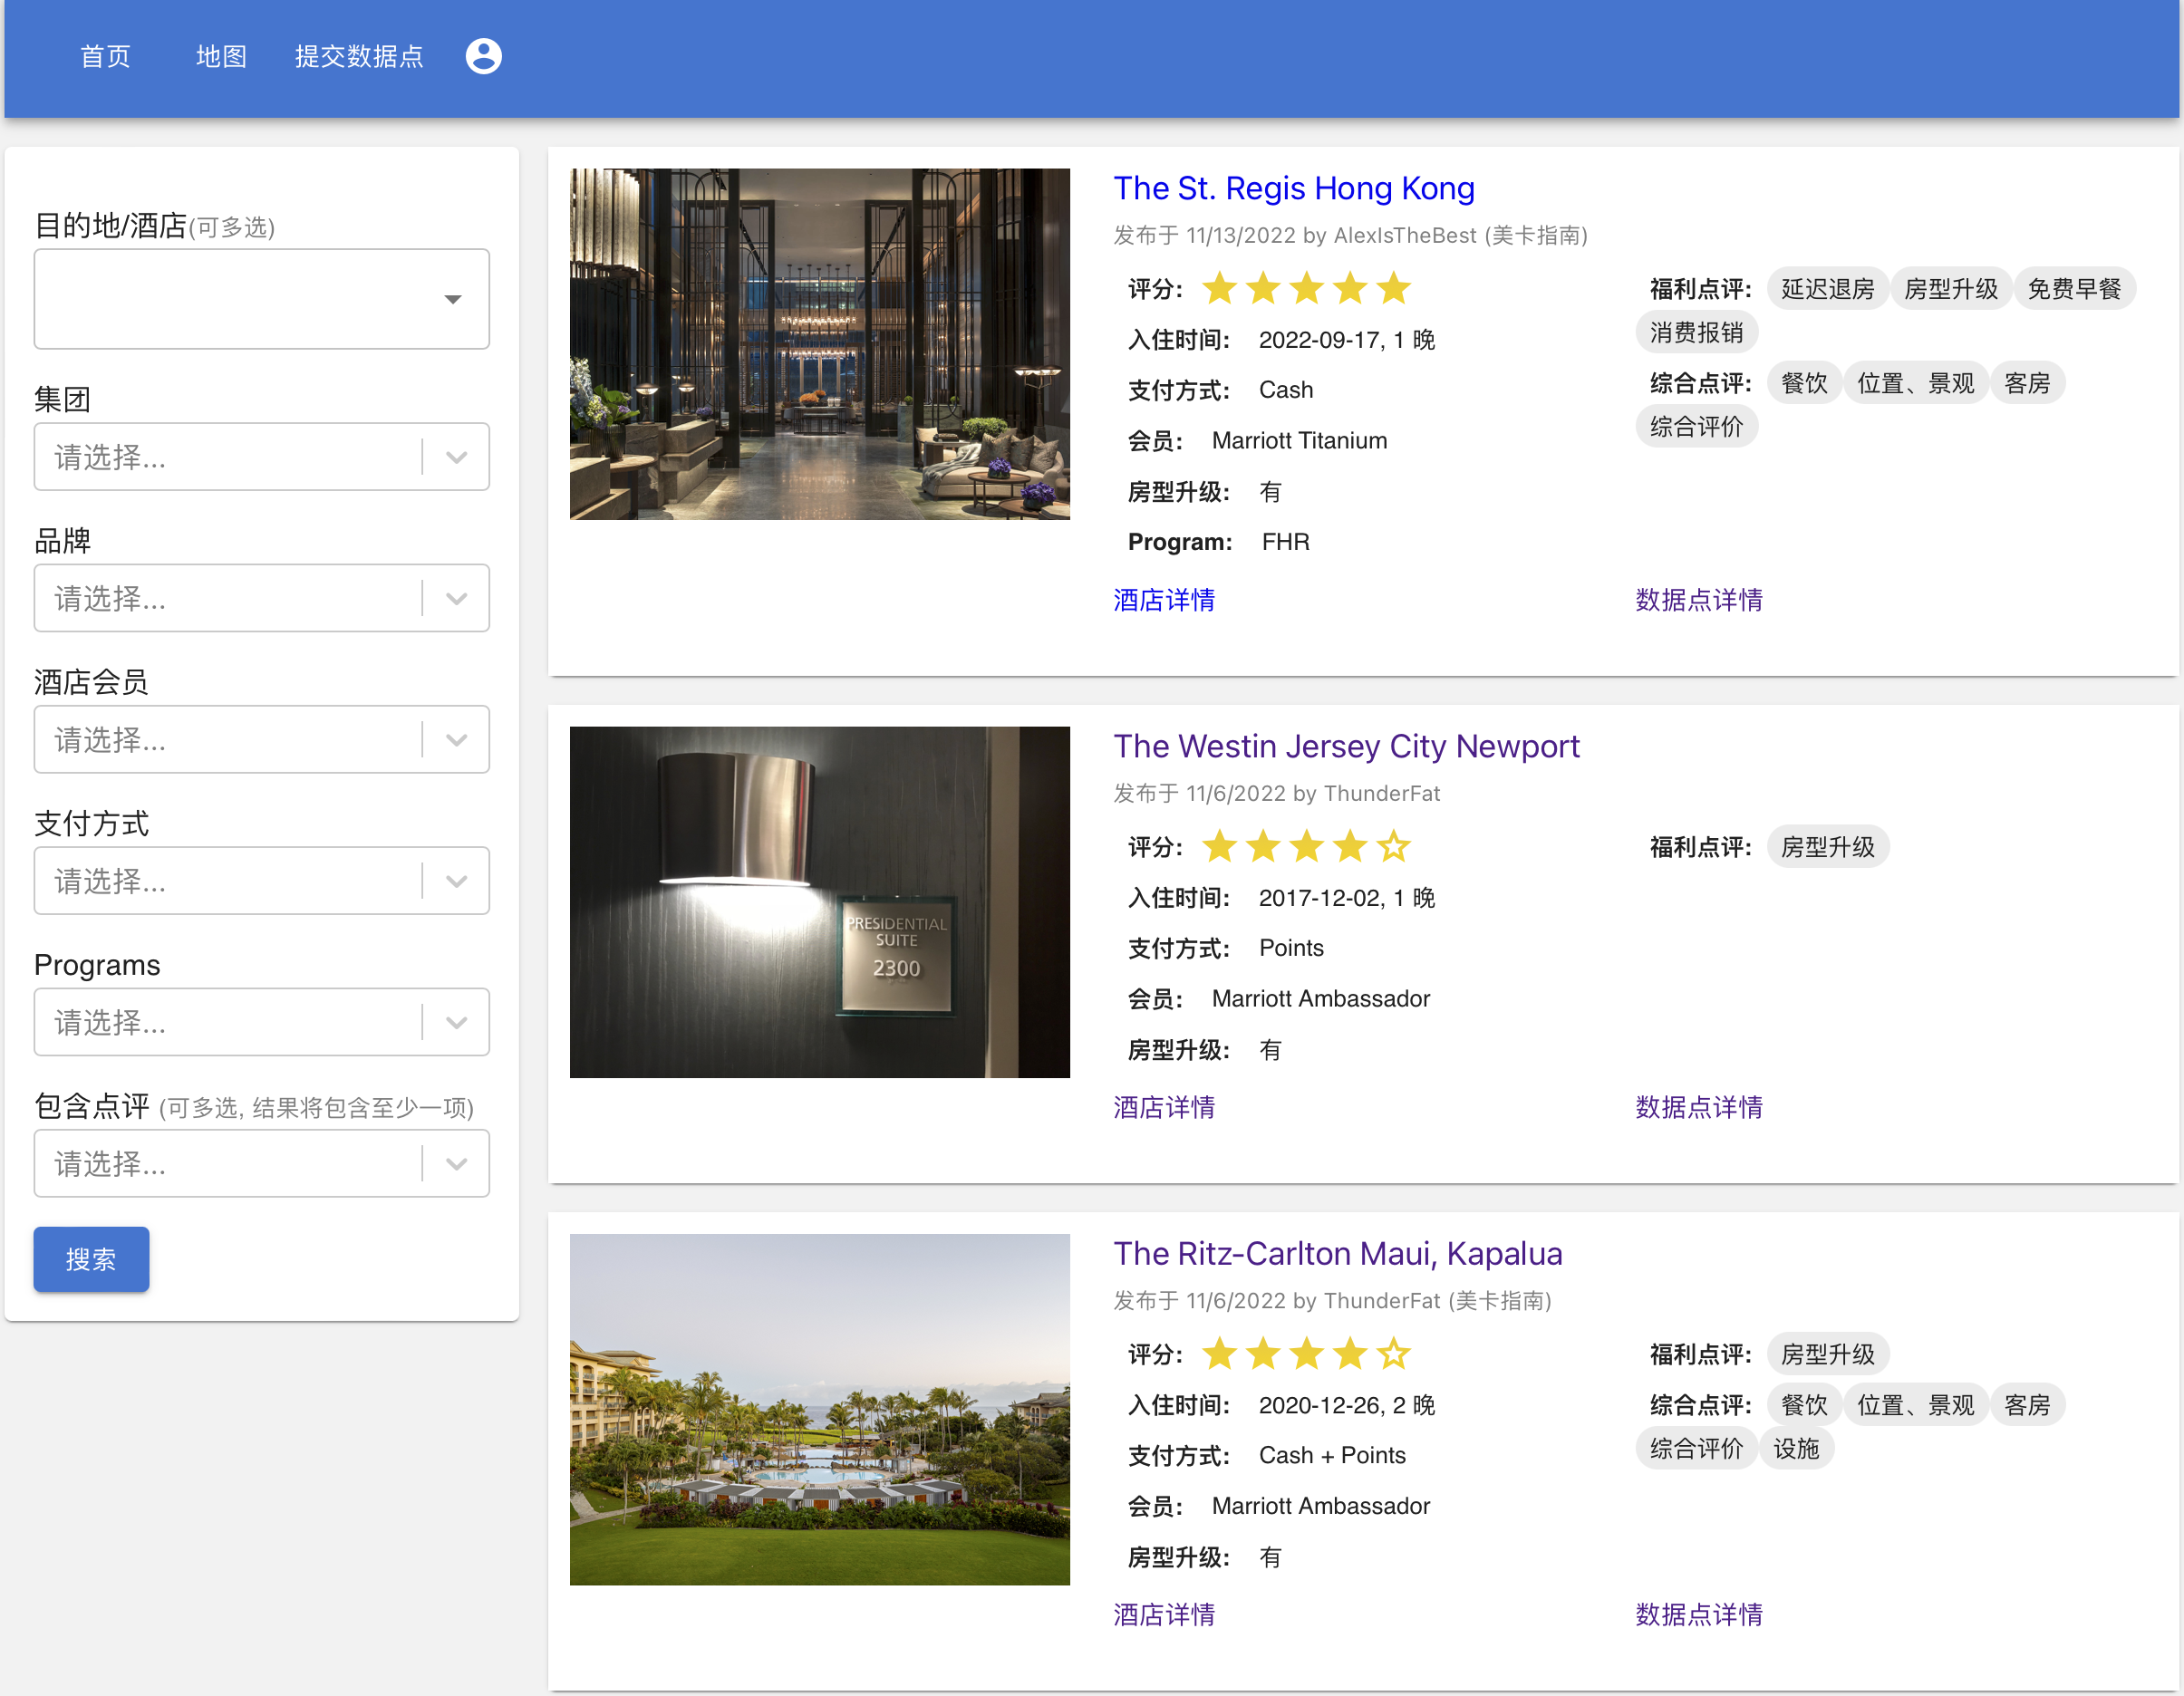The width and height of the screenshot is (2184, 1696).
Task: Expand the 酒店会员 select dropdown
Action: click(262, 740)
